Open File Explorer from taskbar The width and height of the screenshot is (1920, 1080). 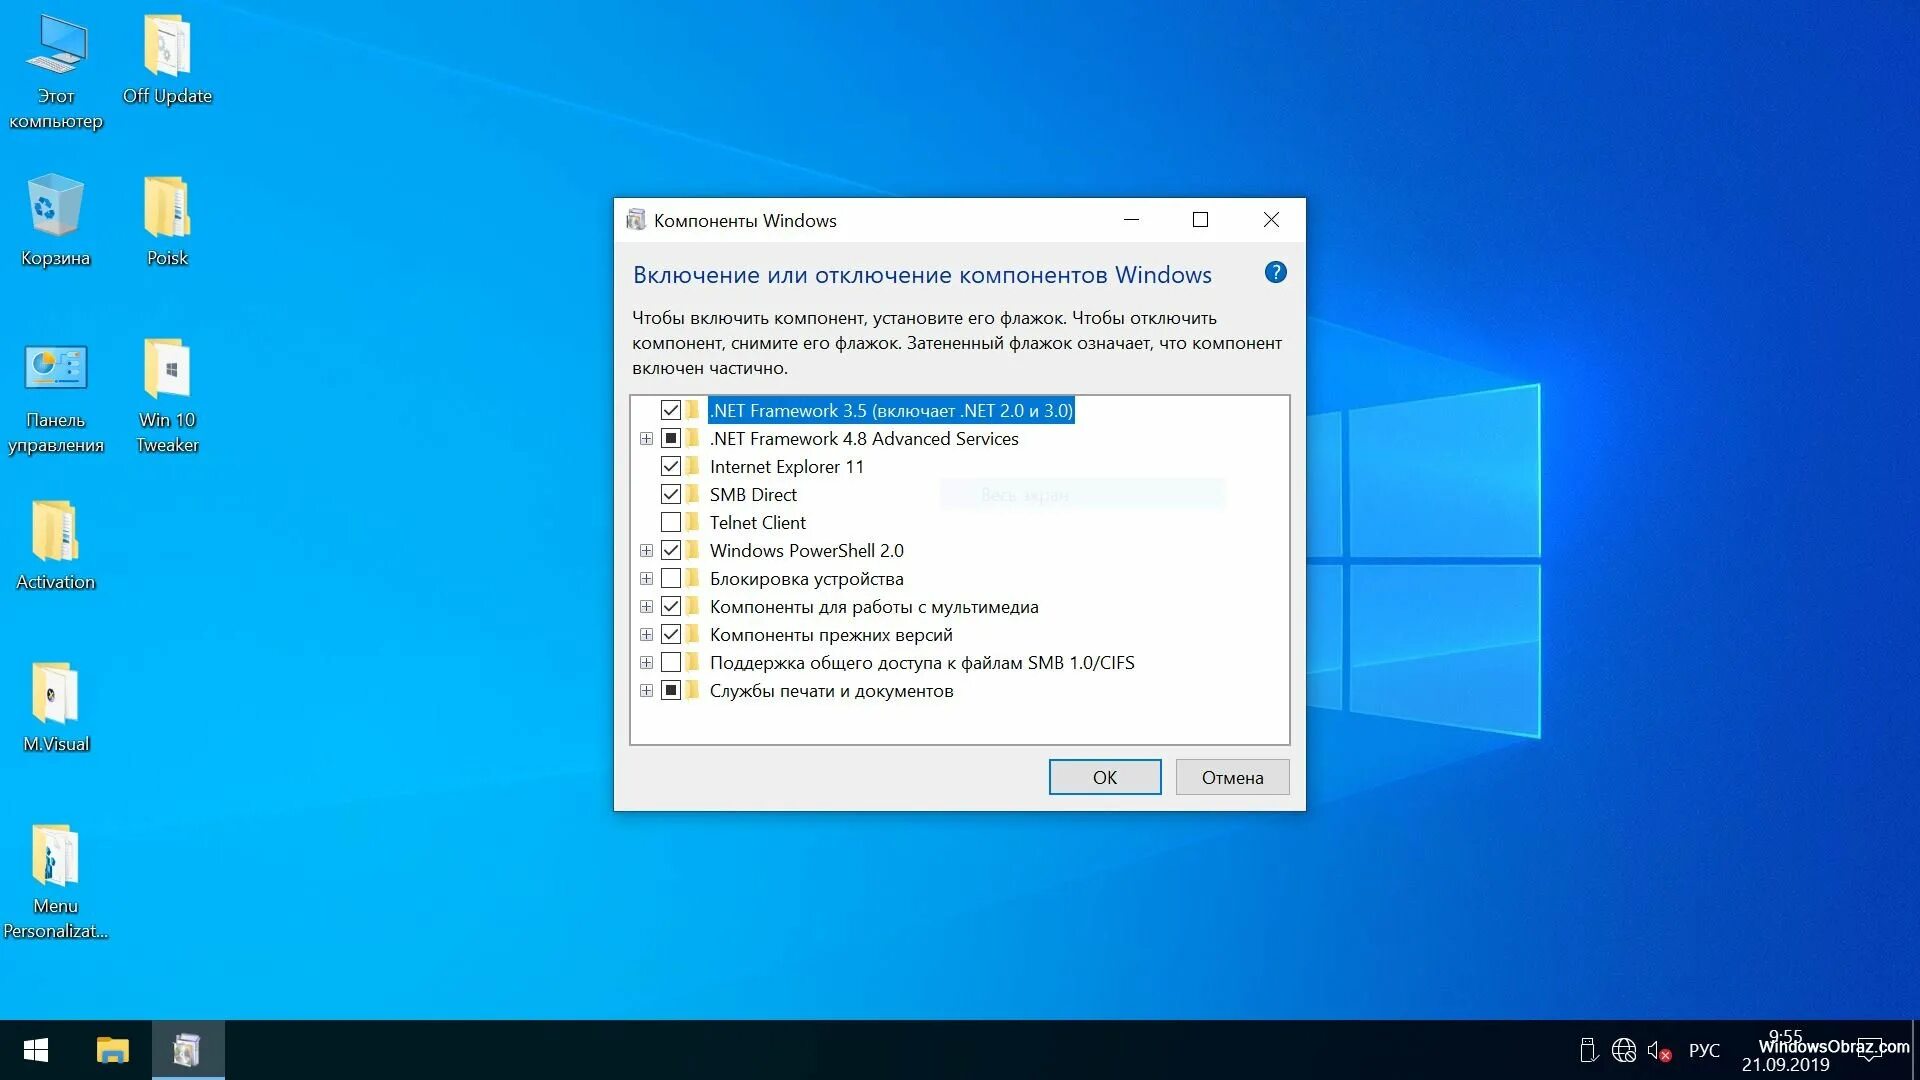pyautogui.click(x=111, y=1050)
